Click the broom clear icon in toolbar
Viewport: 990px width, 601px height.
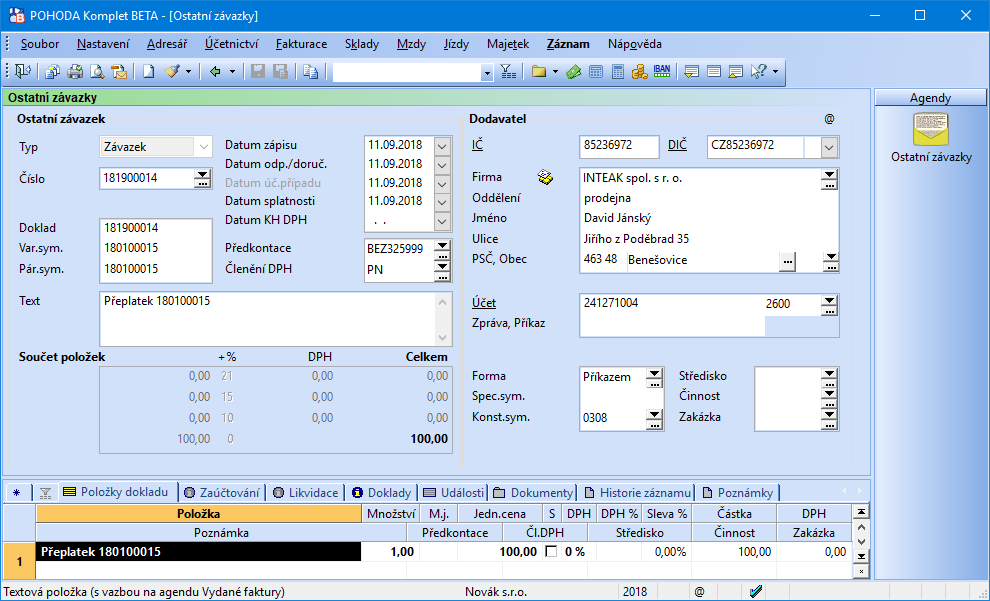(x=172, y=72)
